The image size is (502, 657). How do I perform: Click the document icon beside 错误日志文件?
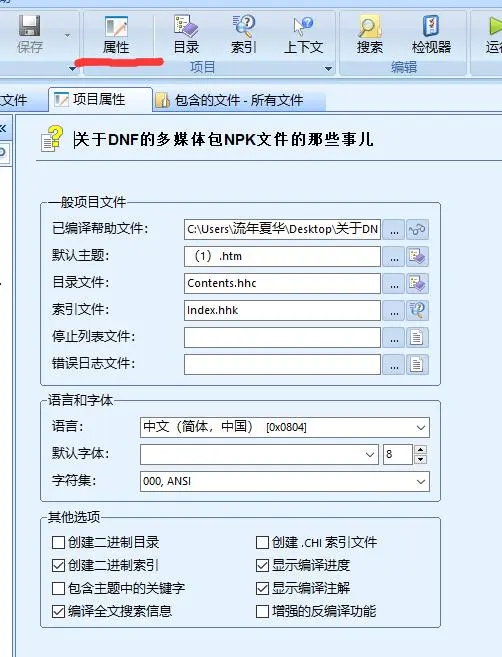(x=417, y=365)
